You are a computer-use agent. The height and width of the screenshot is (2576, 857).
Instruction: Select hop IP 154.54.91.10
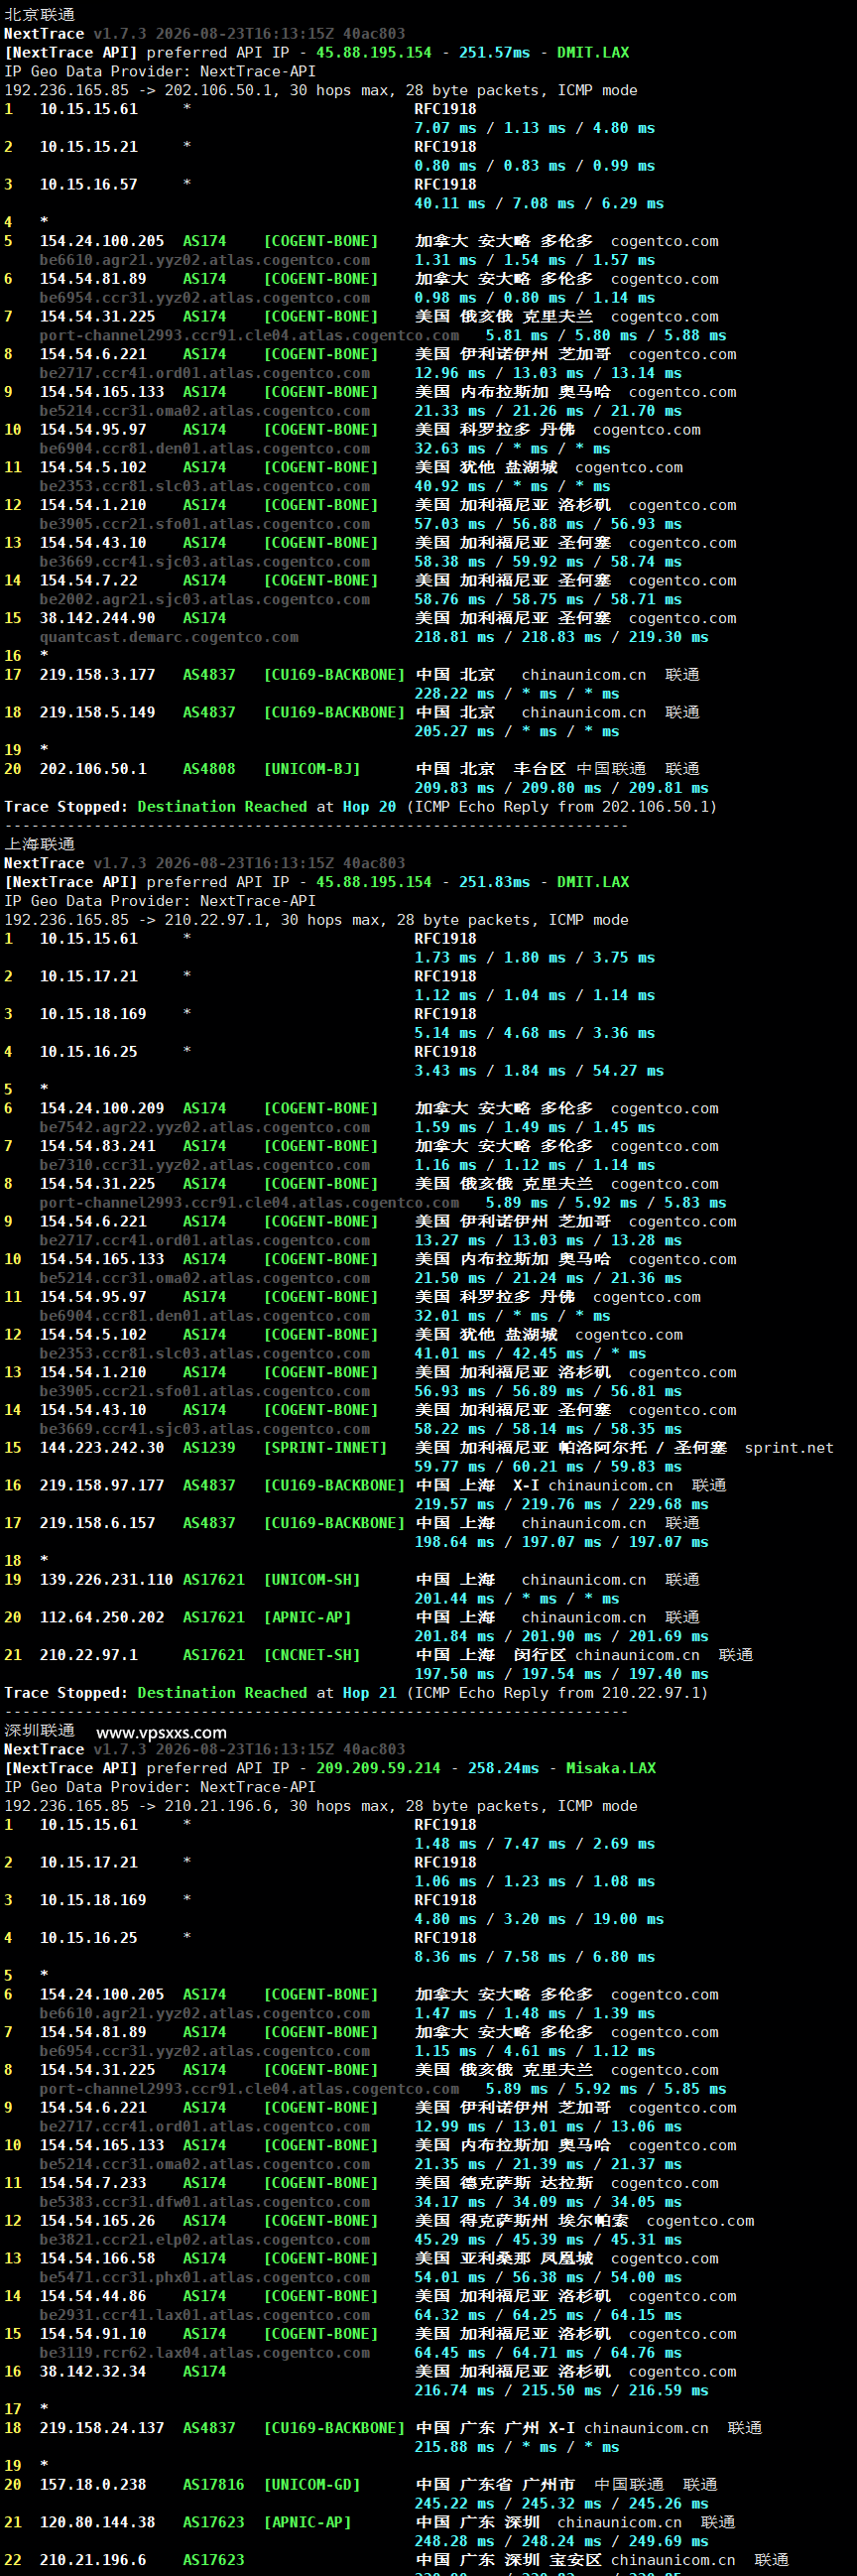pos(92,2334)
